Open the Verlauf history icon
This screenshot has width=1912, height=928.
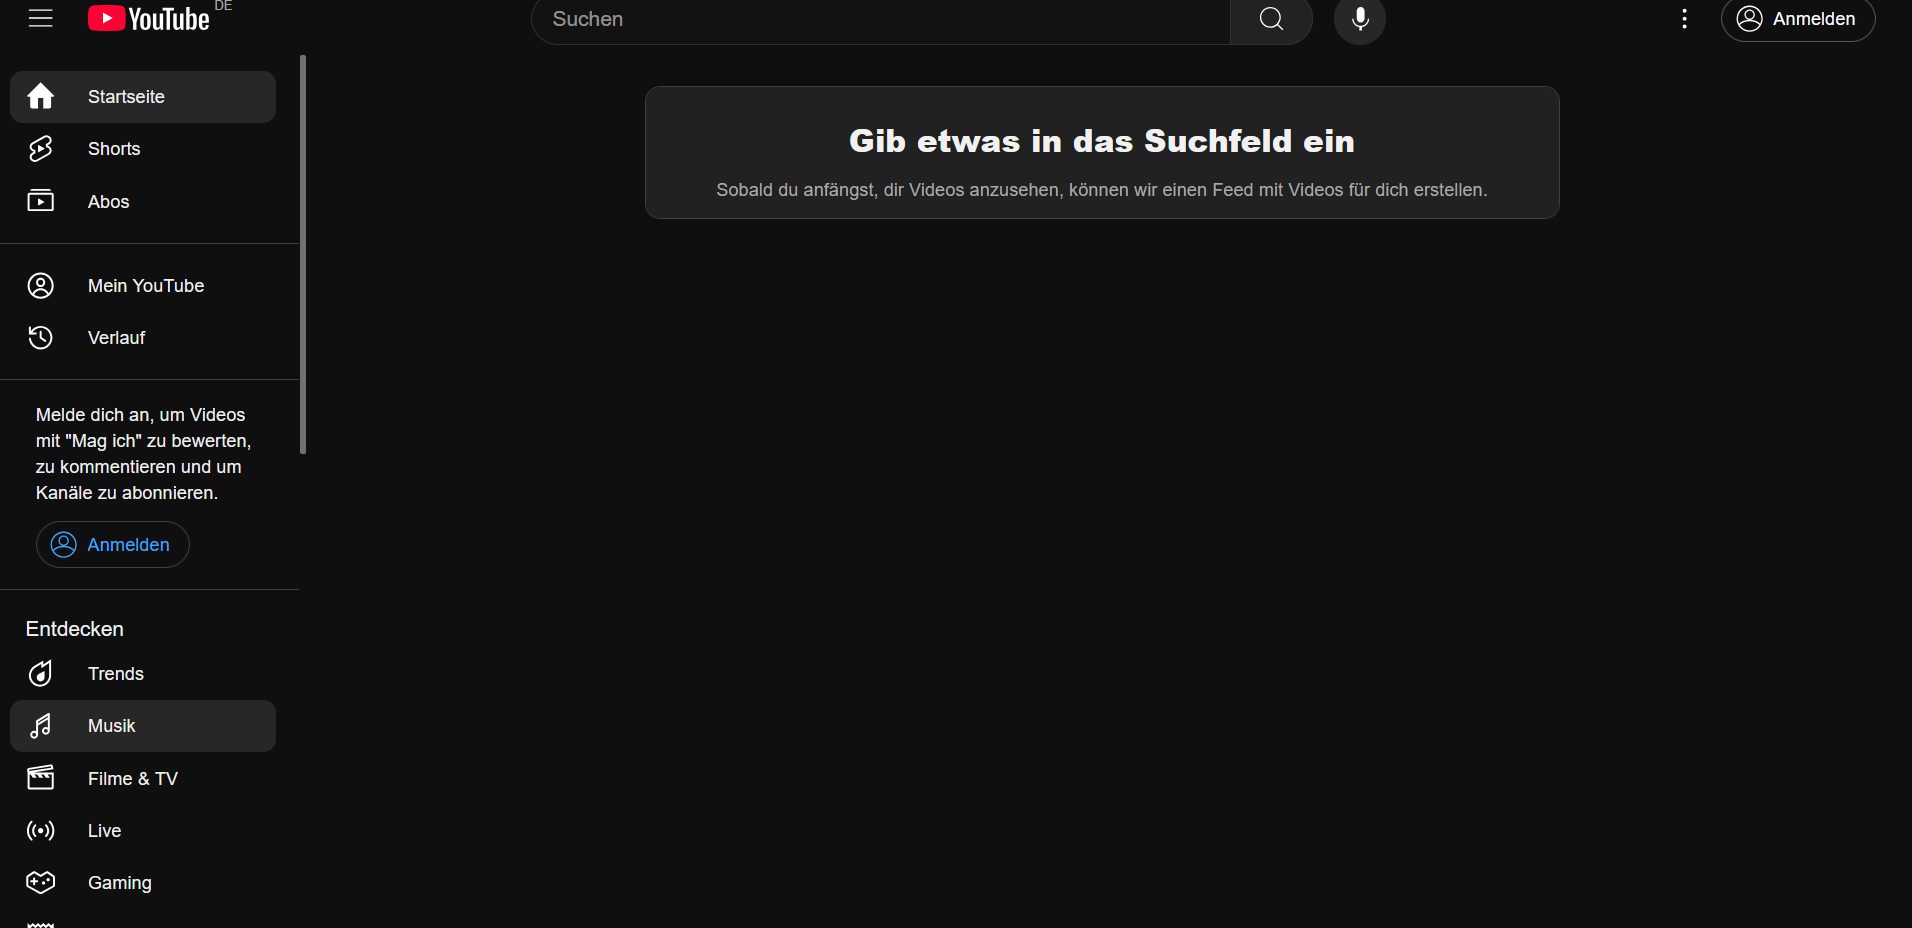[x=40, y=337]
